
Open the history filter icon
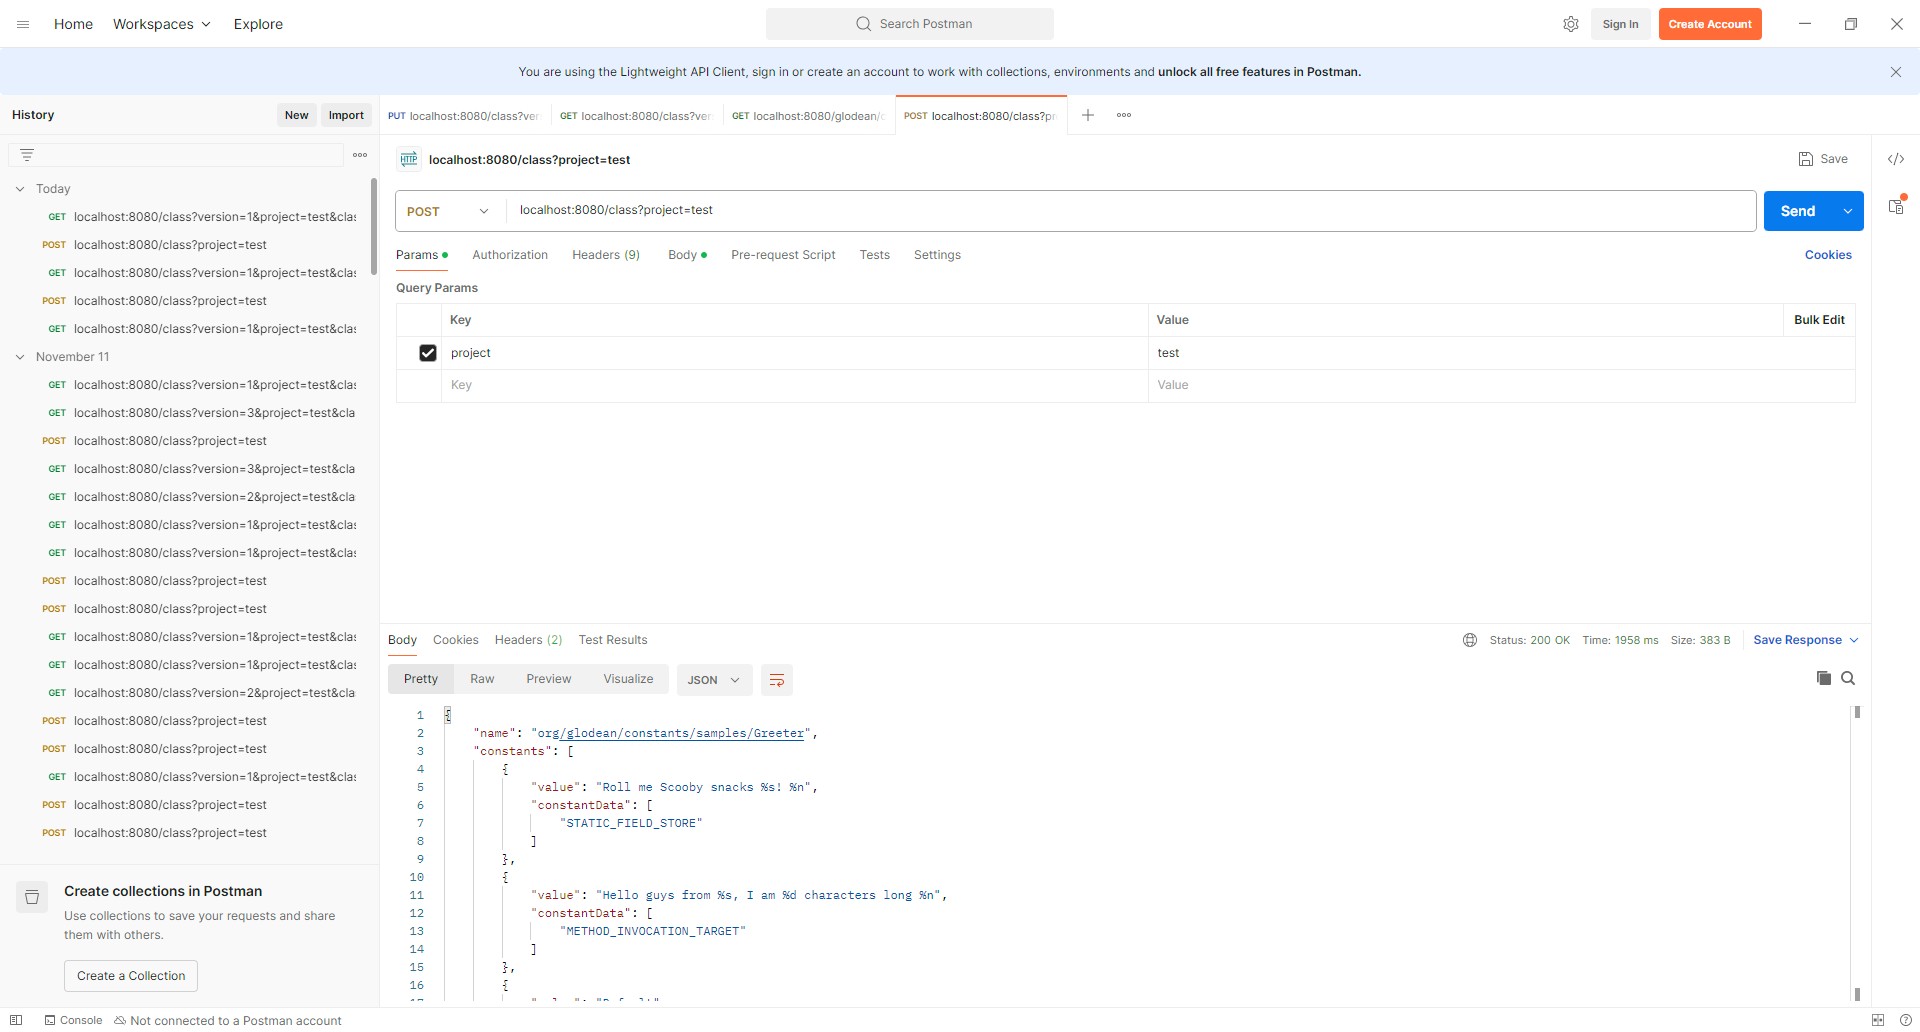coord(27,154)
